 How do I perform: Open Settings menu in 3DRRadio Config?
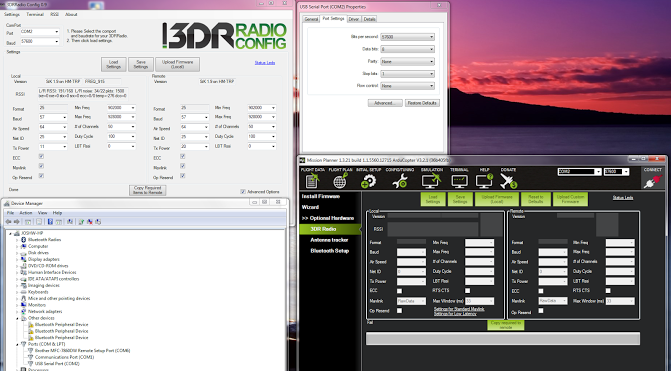pos(12,14)
